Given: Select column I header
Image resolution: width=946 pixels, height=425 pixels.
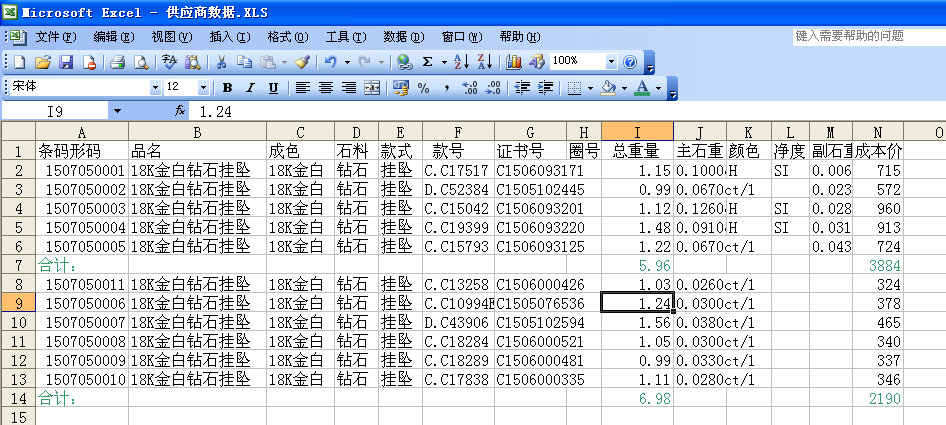Looking at the screenshot, I should tap(637, 132).
